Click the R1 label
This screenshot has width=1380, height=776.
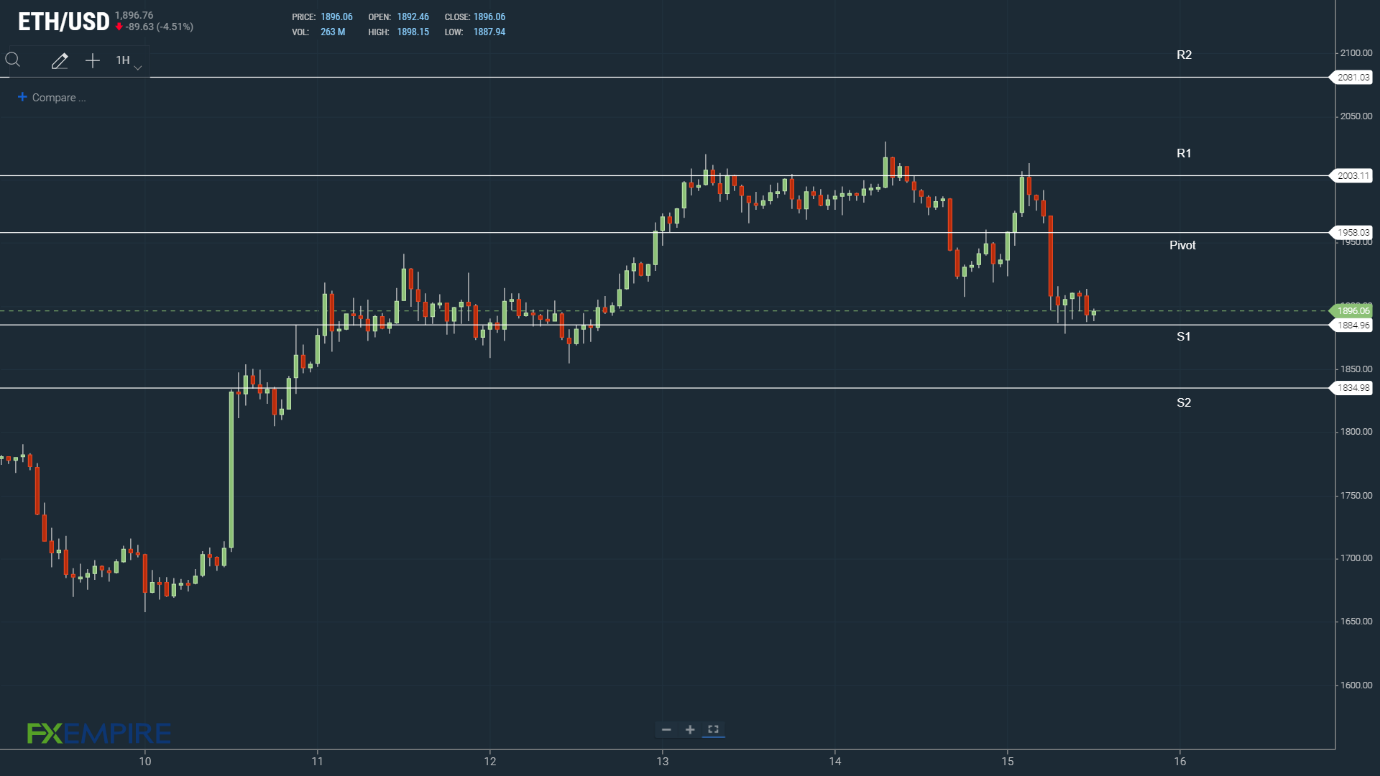1184,153
